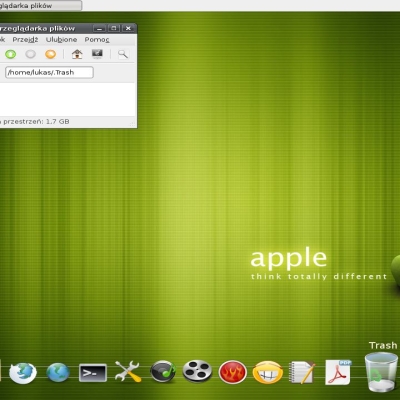Open the PDF reader dock icon
The height and width of the screenshot is (400, 400).
coord(338,372)
